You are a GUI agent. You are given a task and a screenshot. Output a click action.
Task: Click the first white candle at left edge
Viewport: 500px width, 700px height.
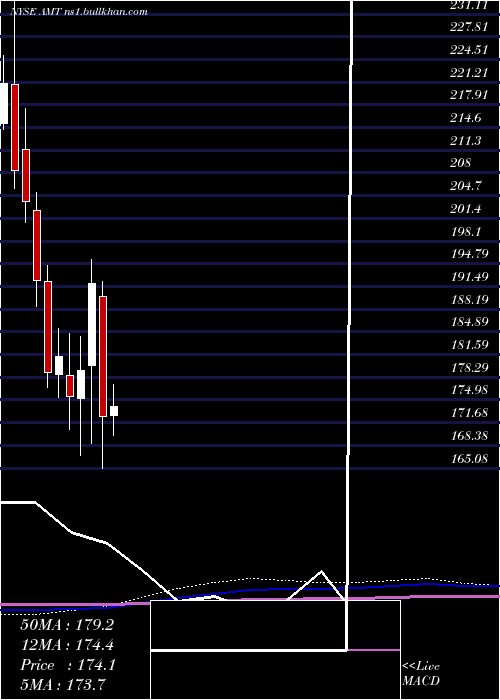4,103
